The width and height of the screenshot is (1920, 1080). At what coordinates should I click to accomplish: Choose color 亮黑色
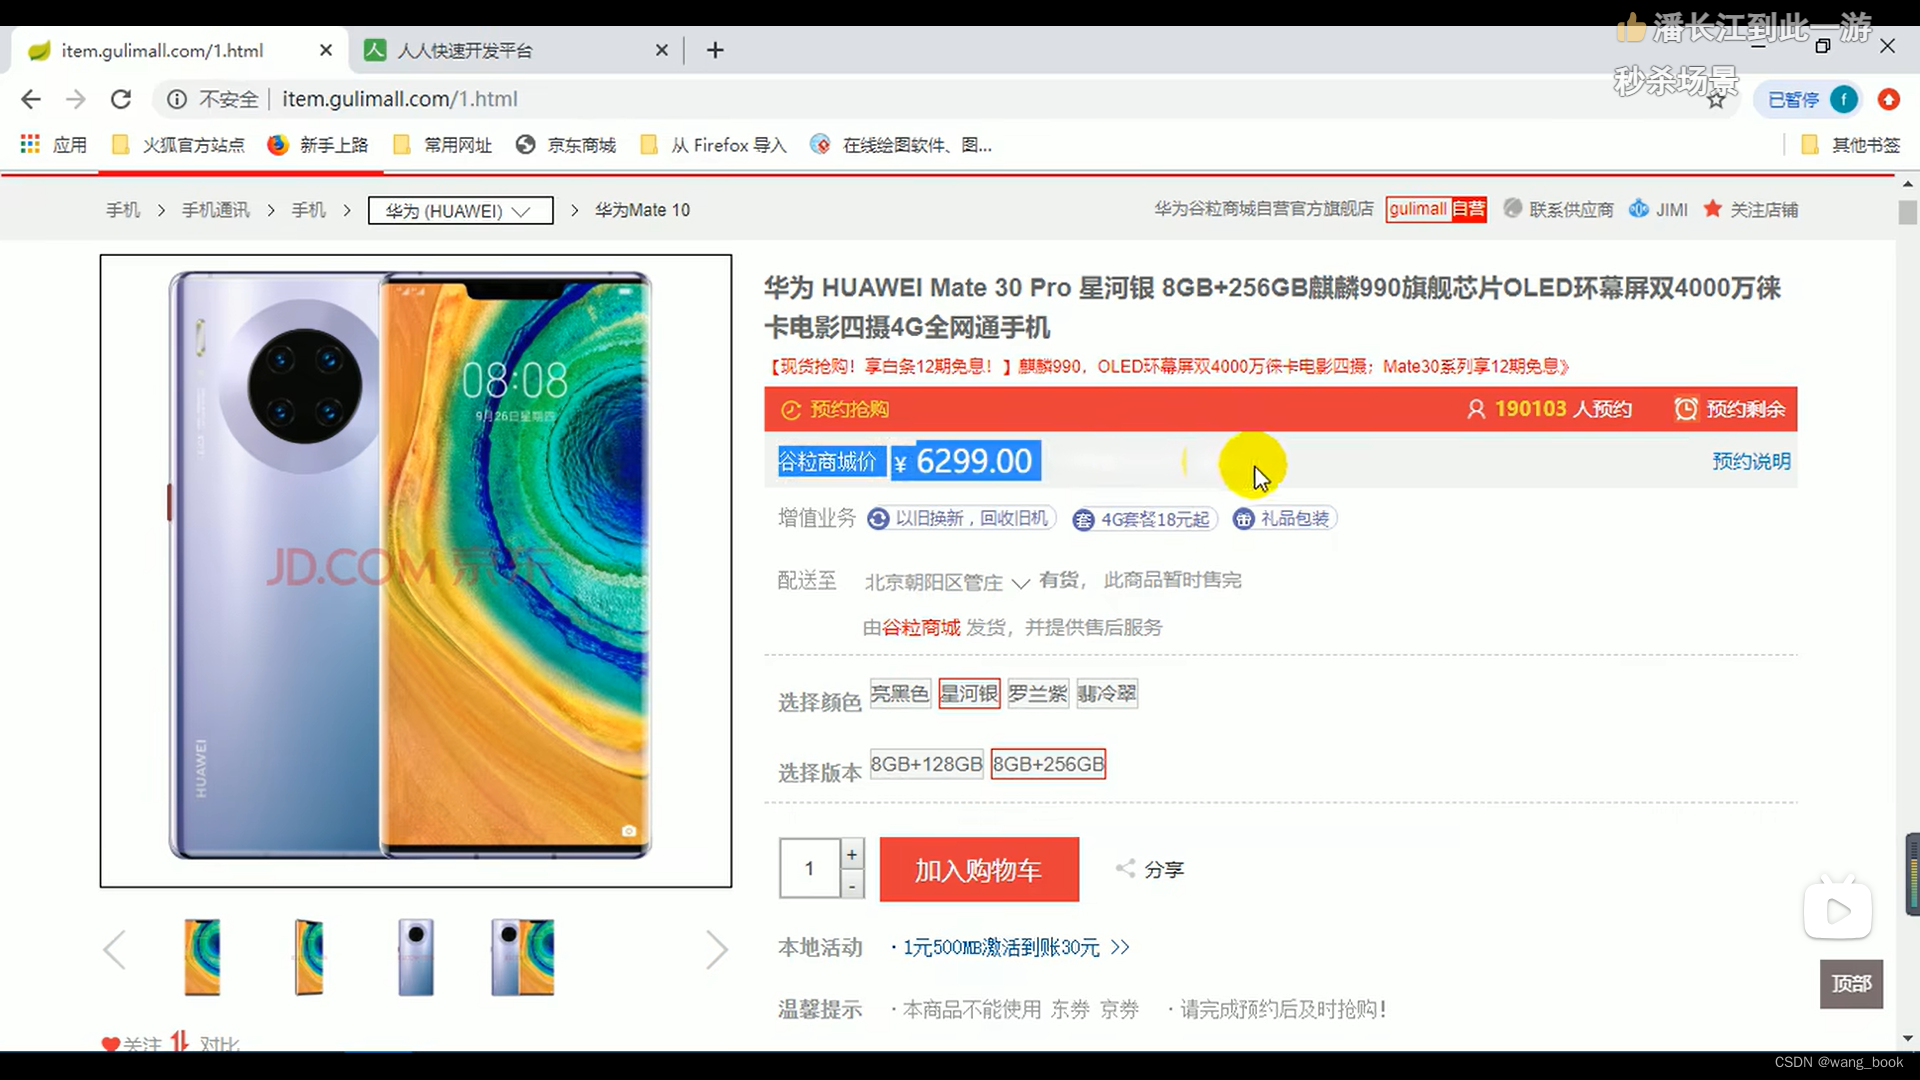coord(900,693)
